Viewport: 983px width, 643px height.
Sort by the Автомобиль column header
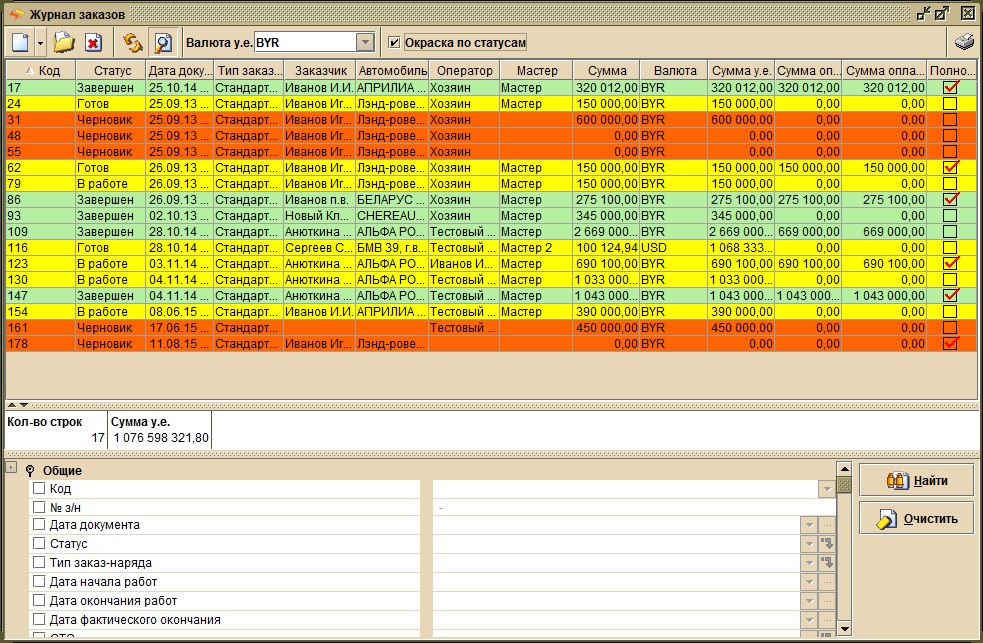pos(392,71)
